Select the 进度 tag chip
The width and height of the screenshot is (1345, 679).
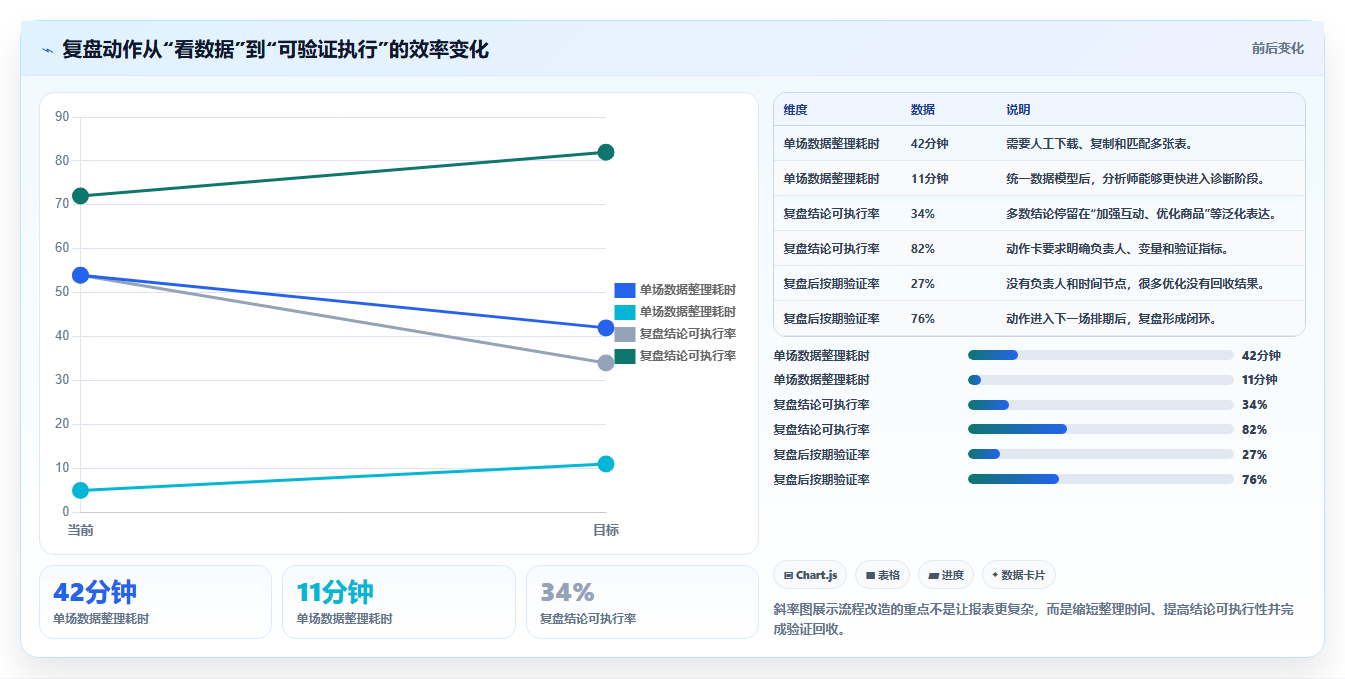[946, 575]
